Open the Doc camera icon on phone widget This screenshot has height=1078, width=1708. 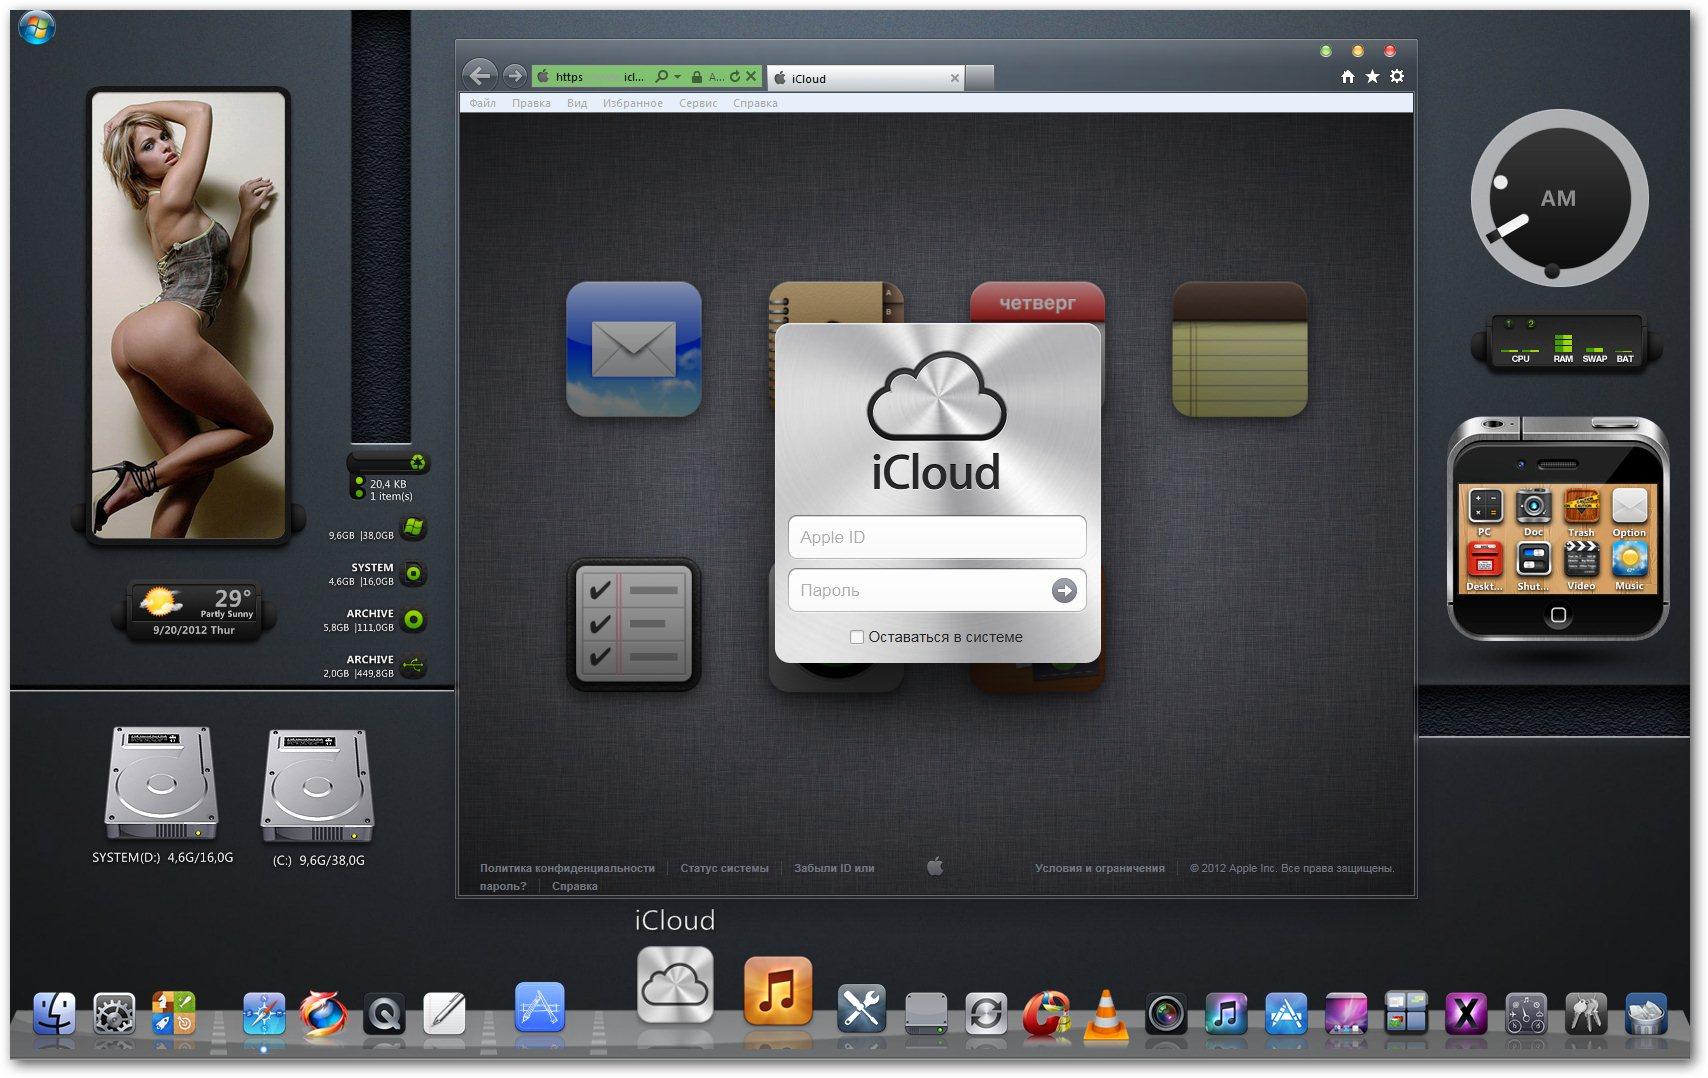[1533, 507]
